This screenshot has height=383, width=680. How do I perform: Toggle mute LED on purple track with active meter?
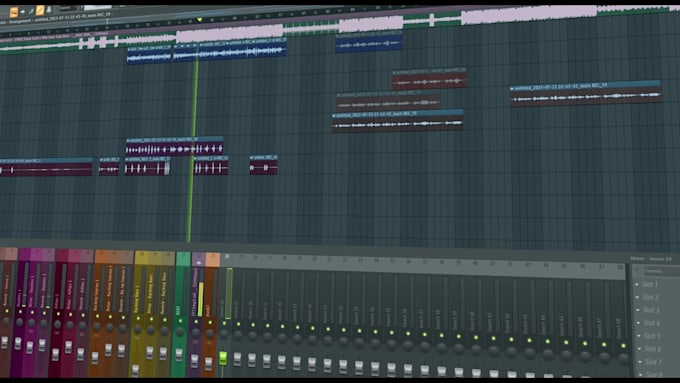tap(196, 322)
